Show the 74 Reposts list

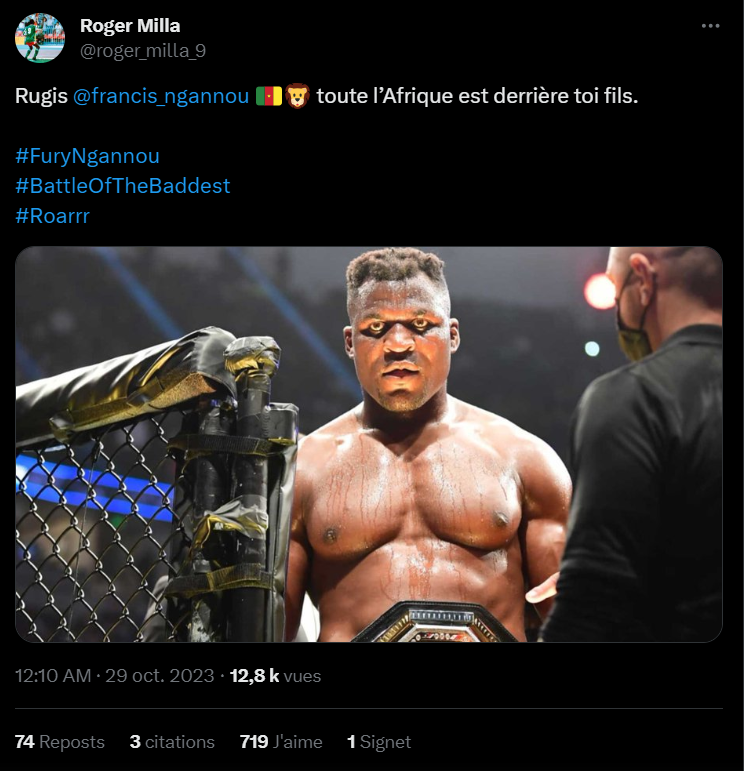(x=60, y=742)
